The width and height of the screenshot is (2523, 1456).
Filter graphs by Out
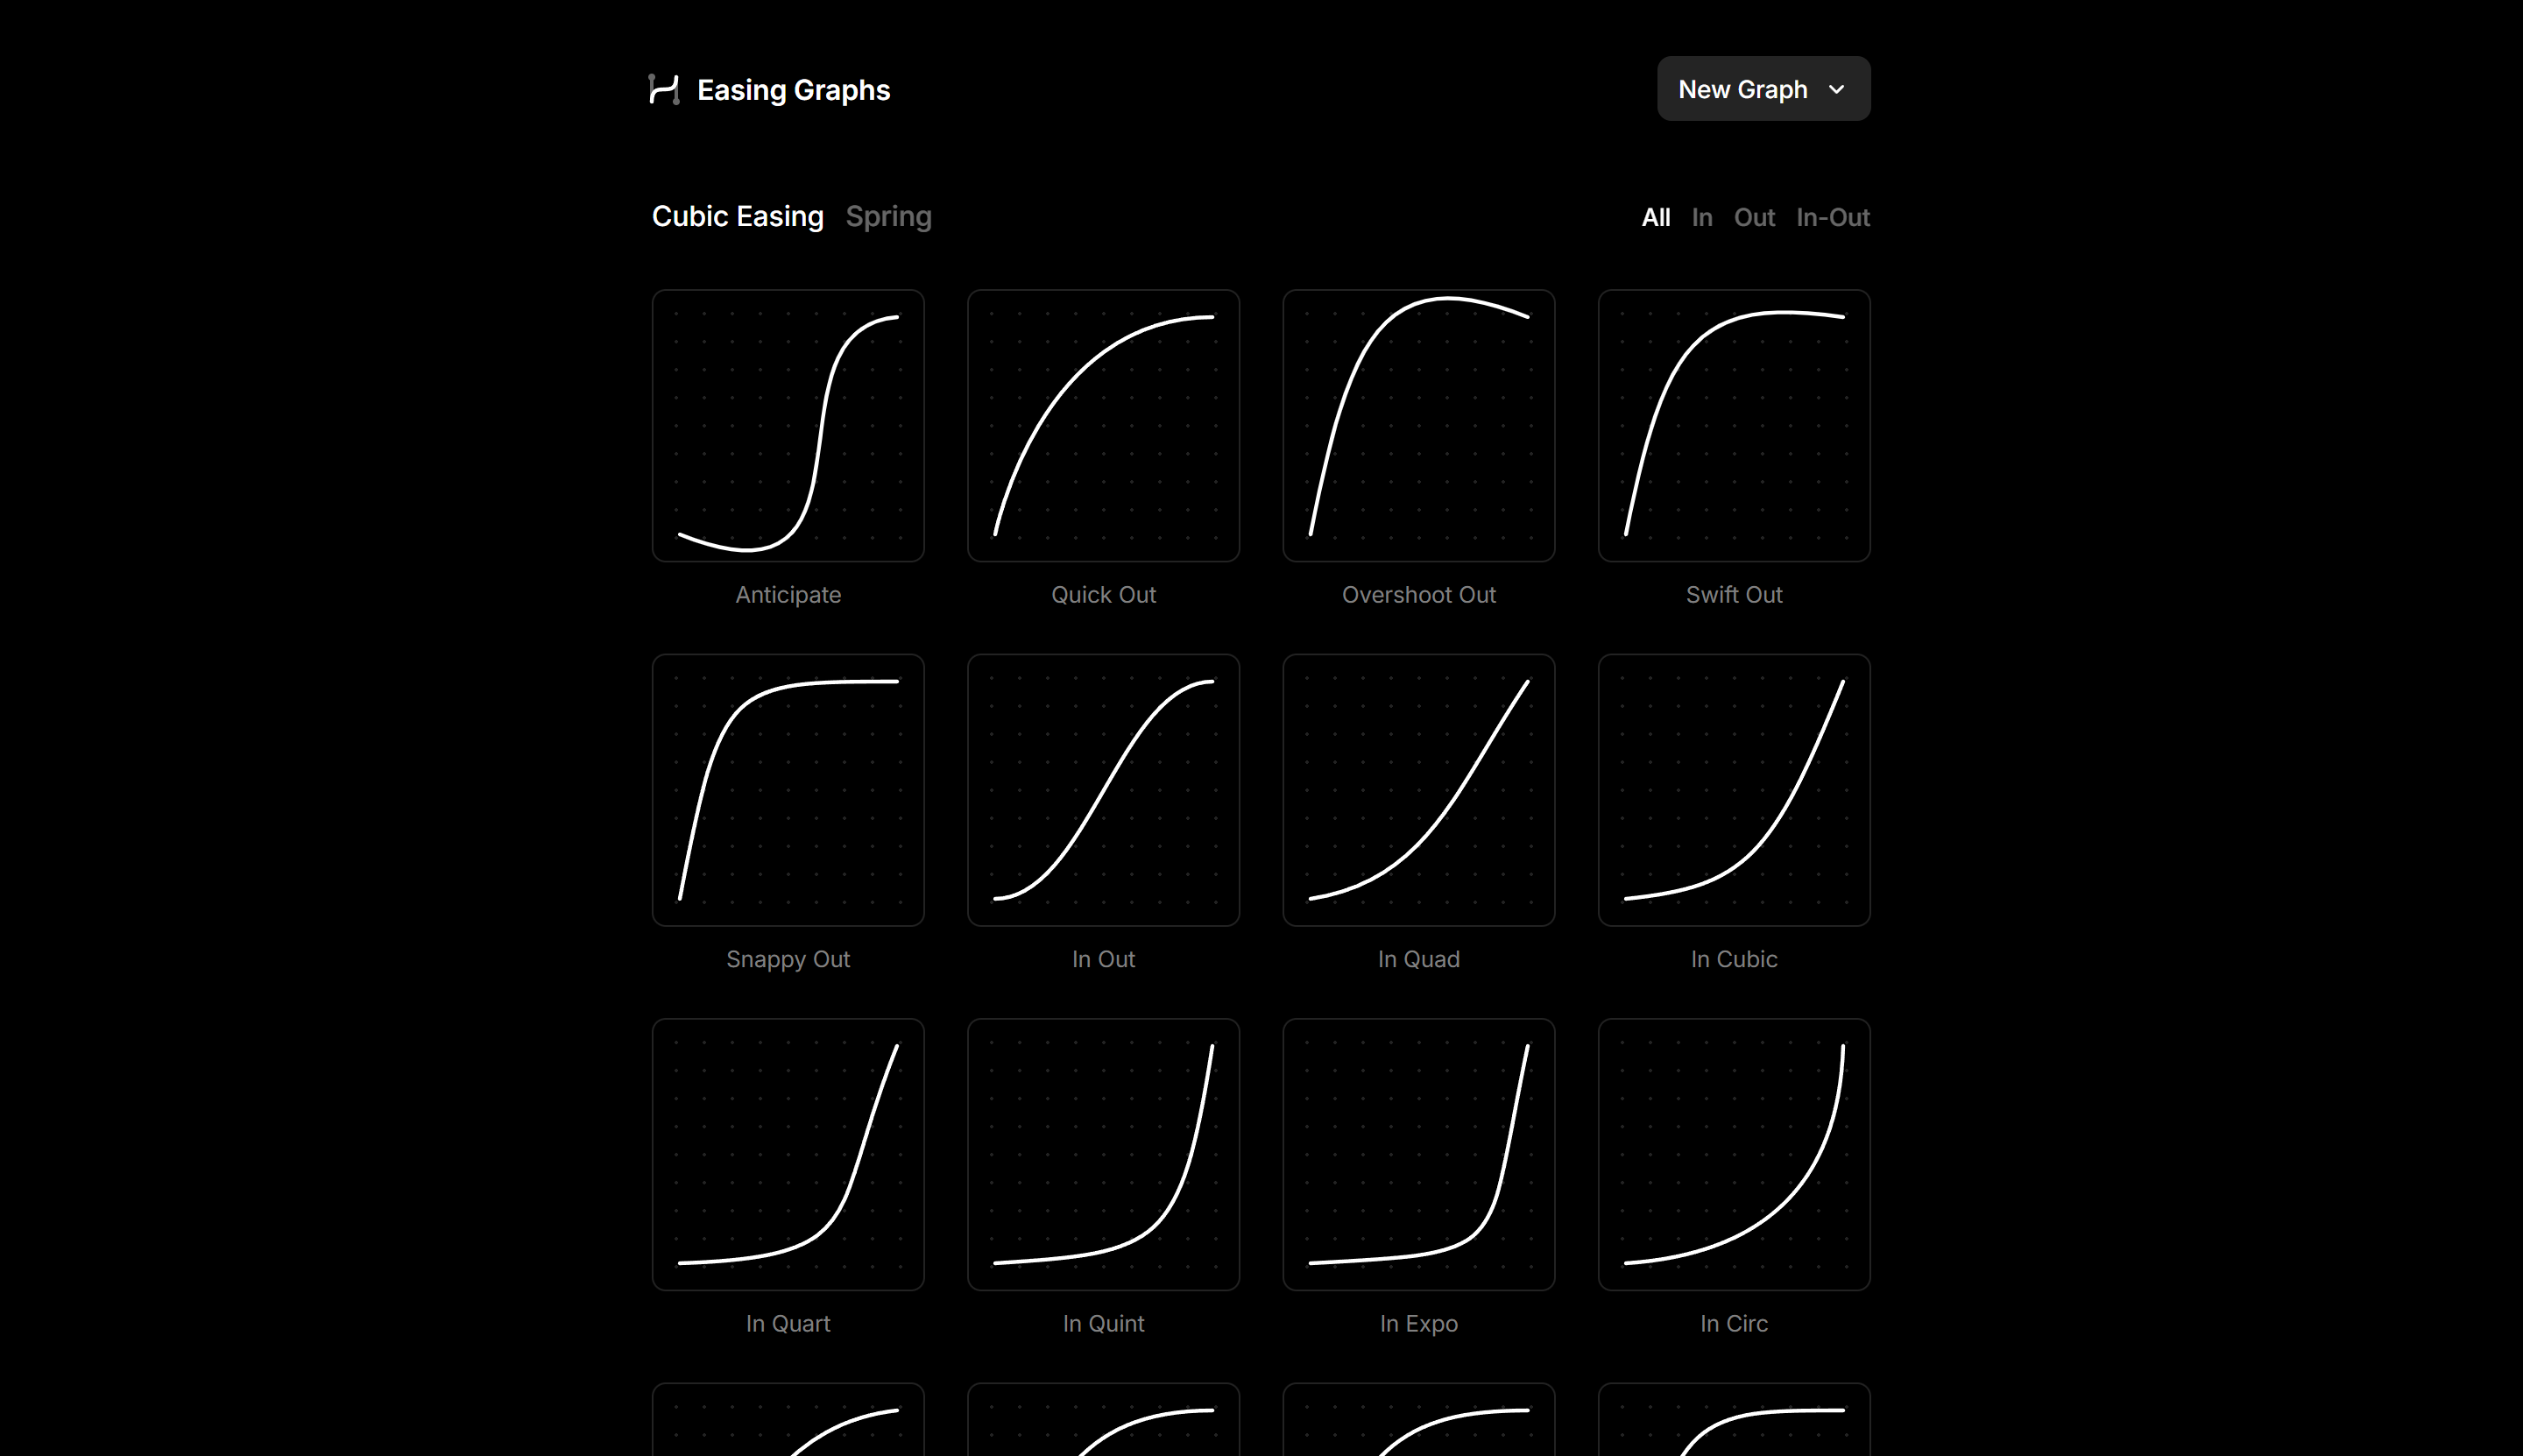[1754, 217]
